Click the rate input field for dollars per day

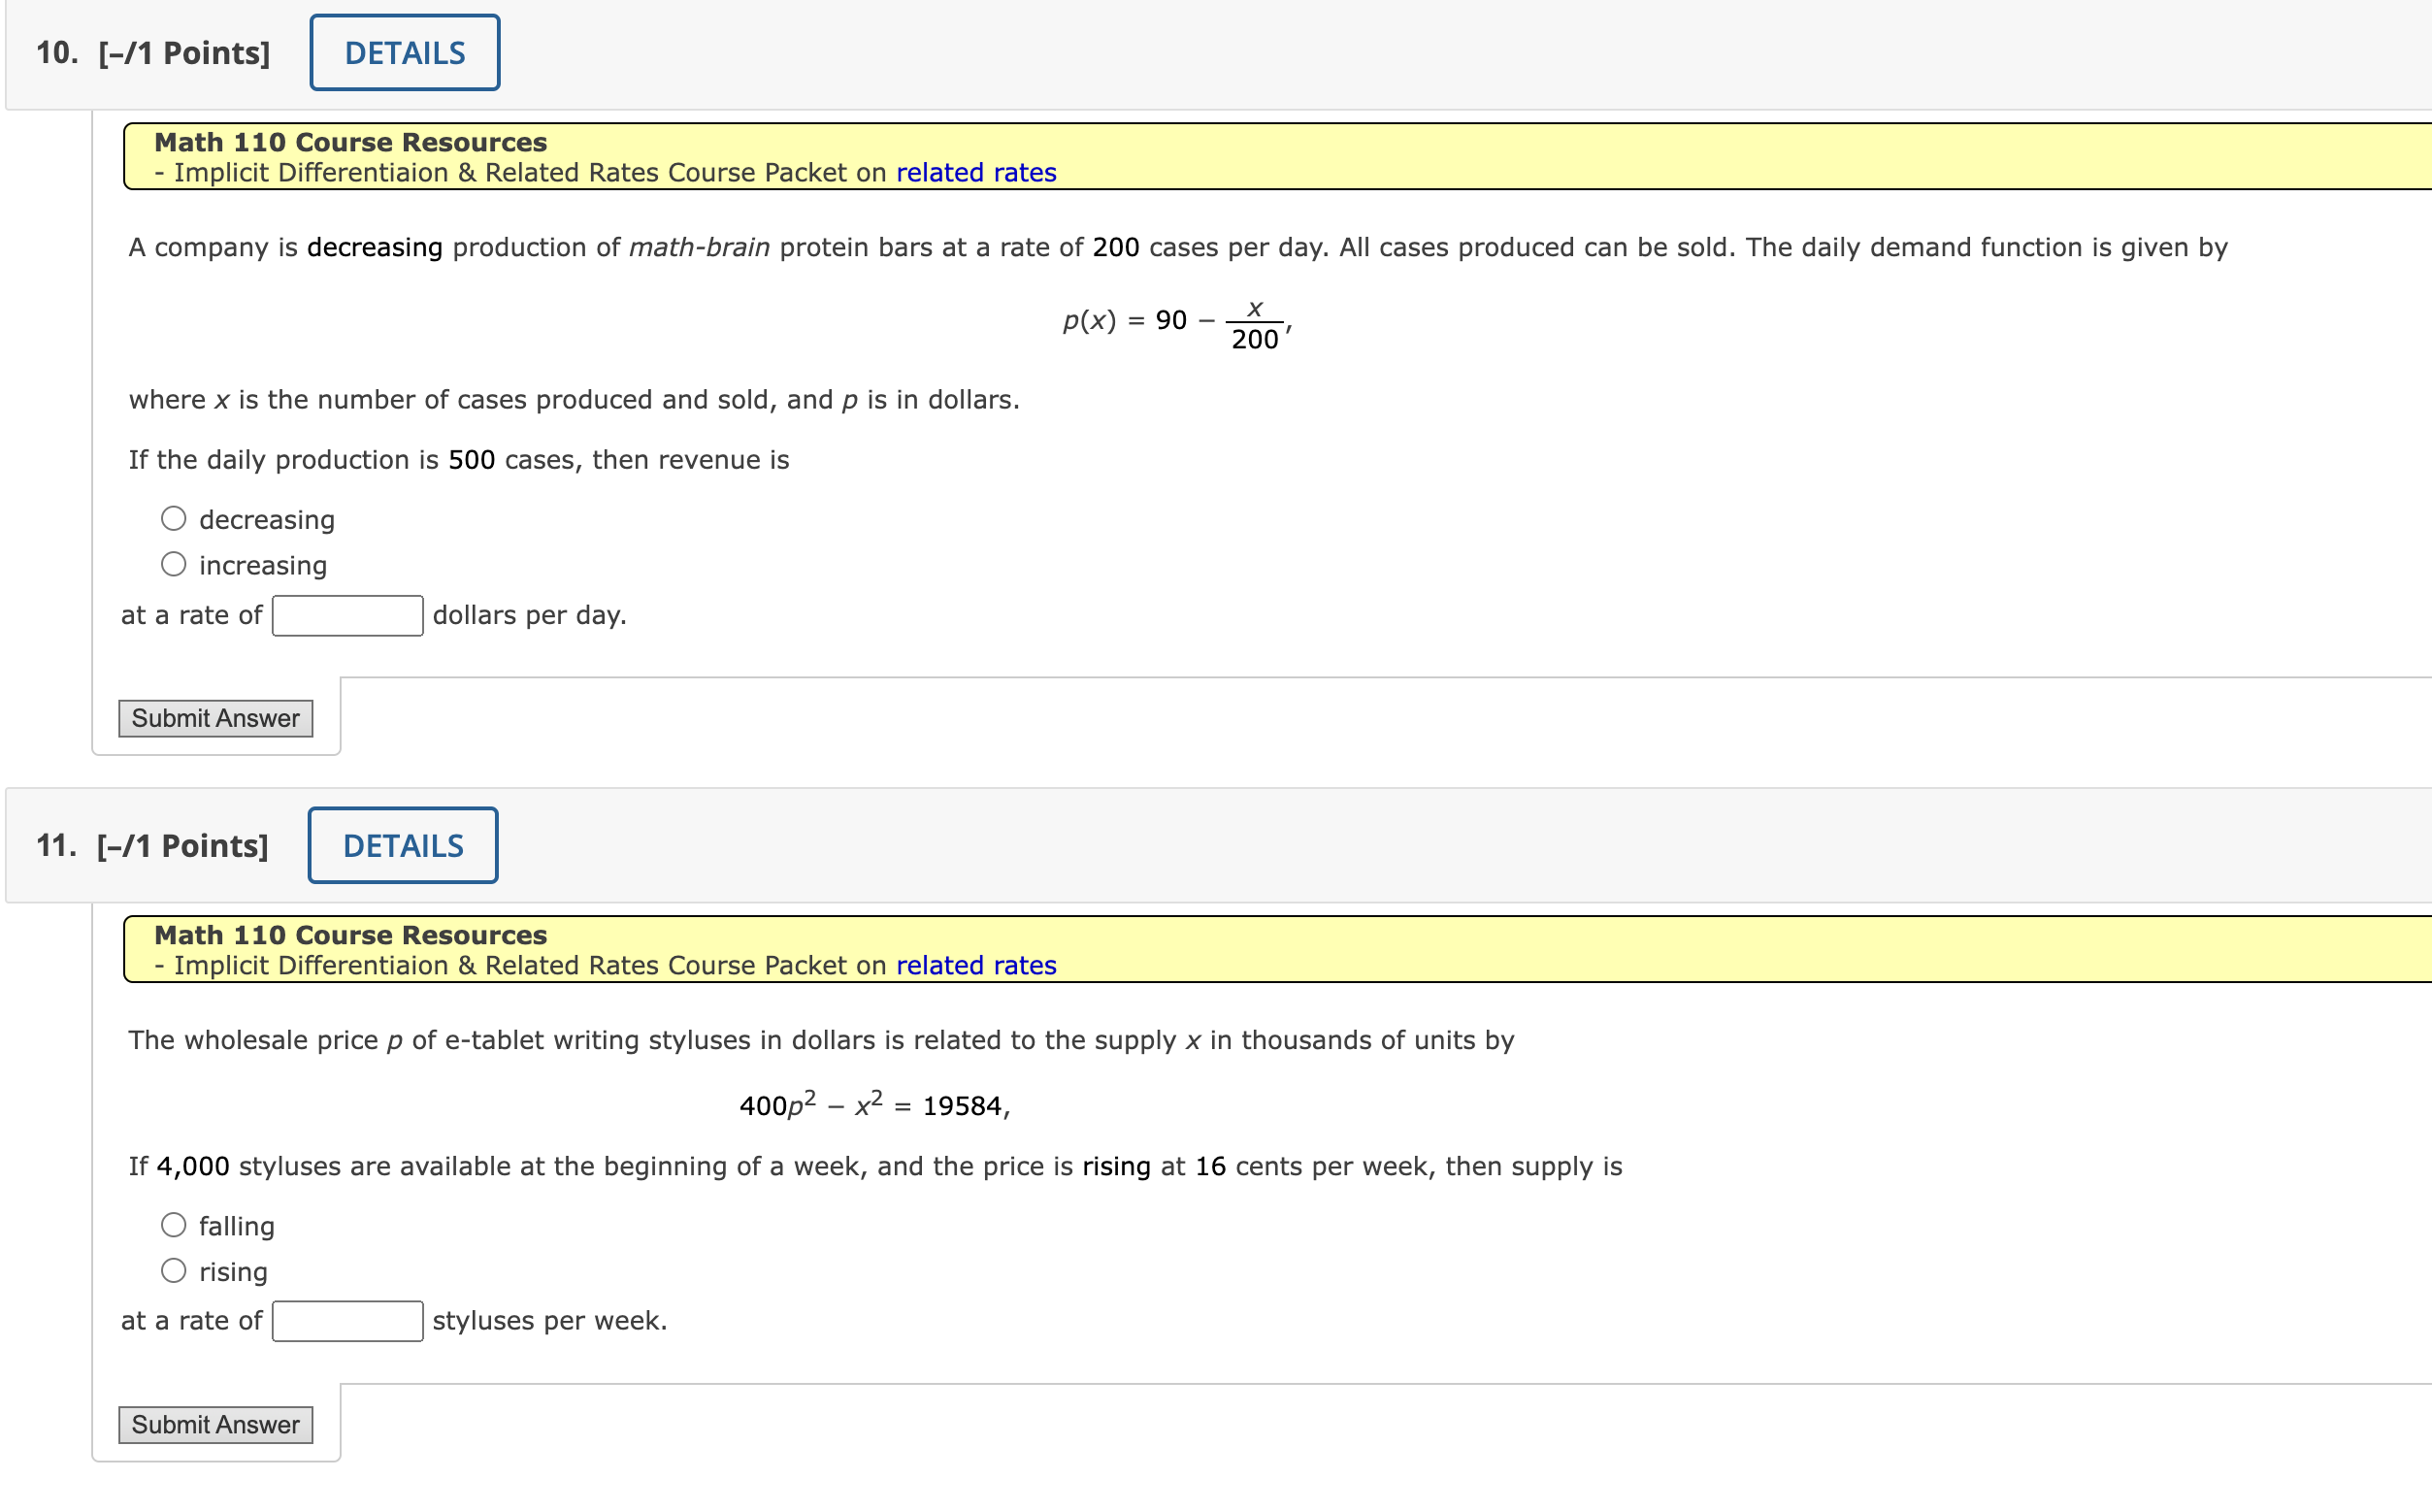(x=347, y=616)
